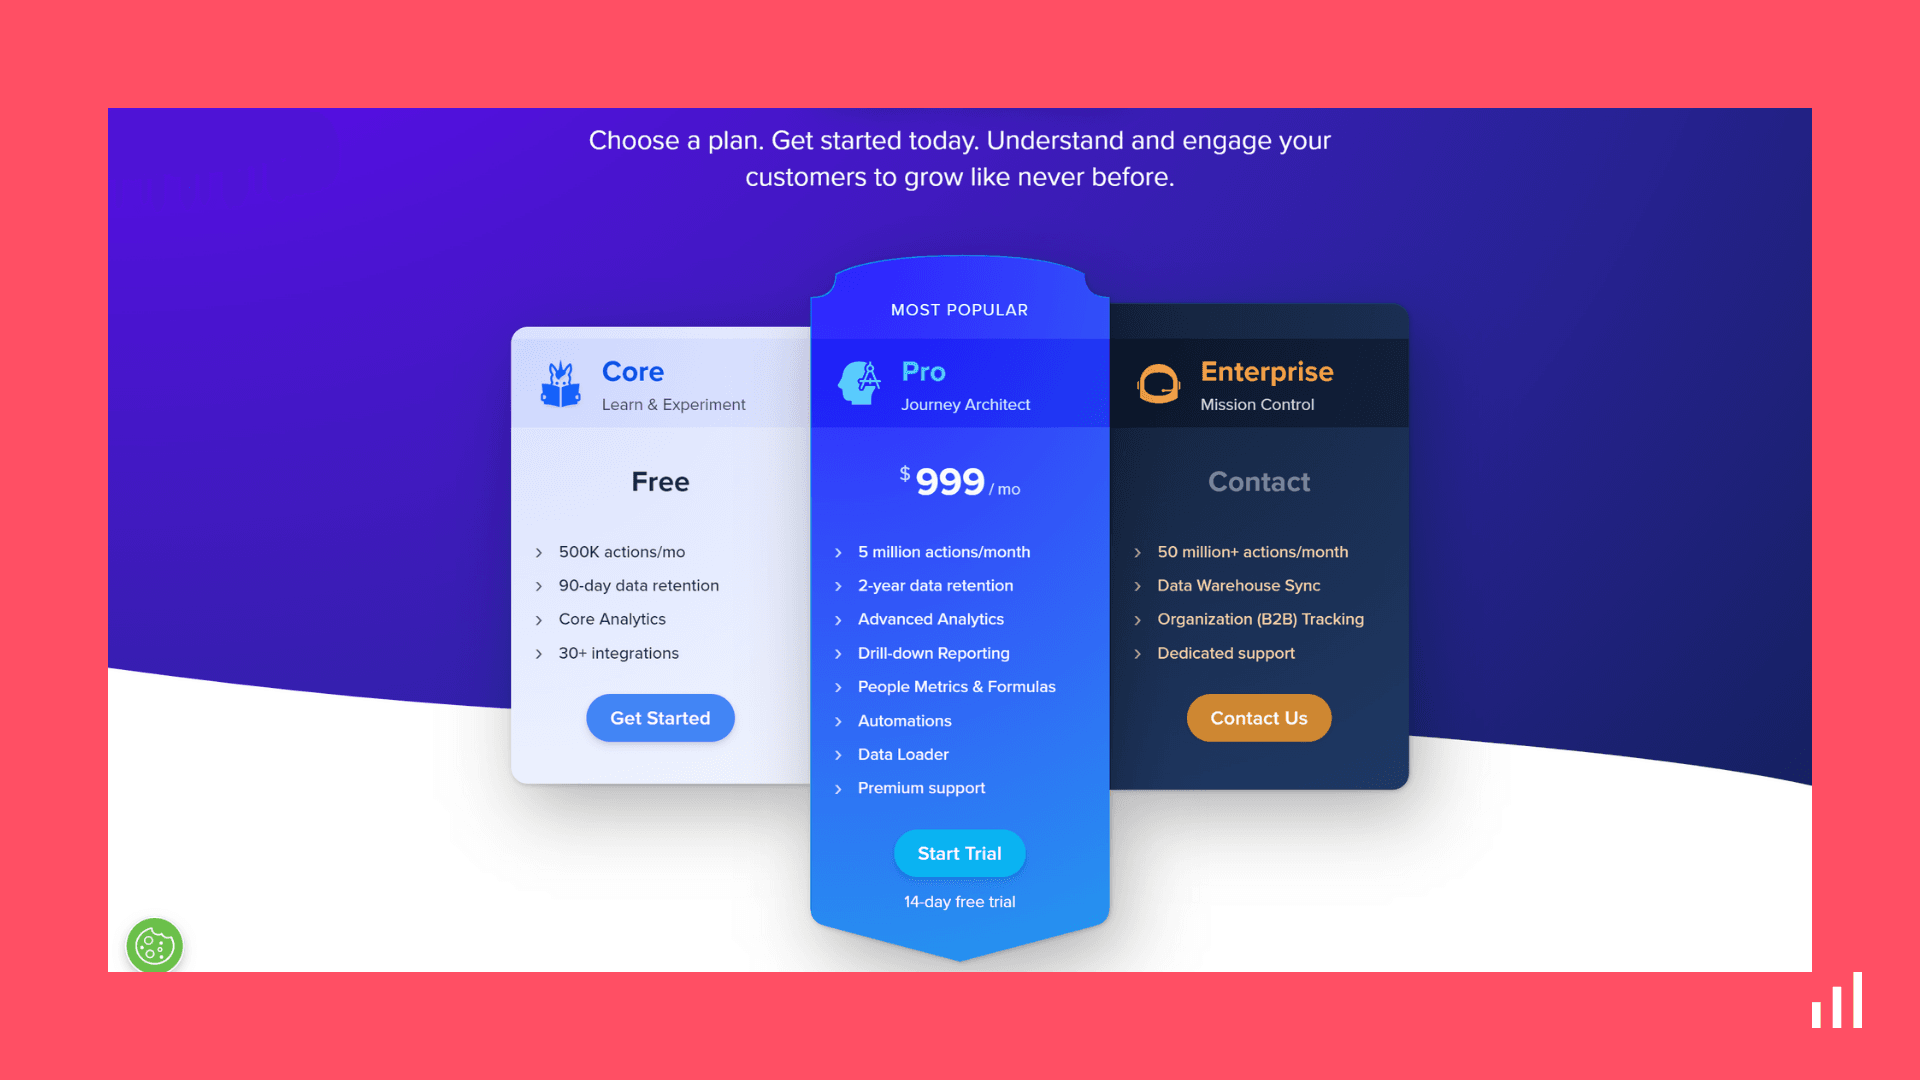Click the chevron next to 500K actions/mo
The width and height of the screenshot is (1920, 1080).
click(539, 551)
